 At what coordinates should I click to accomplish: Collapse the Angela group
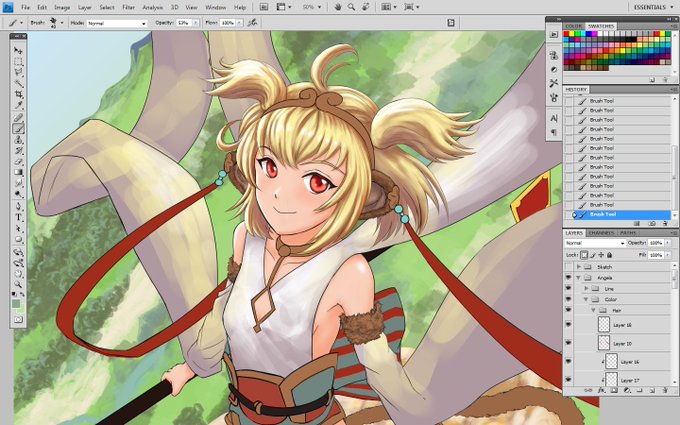(x=579, y=278)
